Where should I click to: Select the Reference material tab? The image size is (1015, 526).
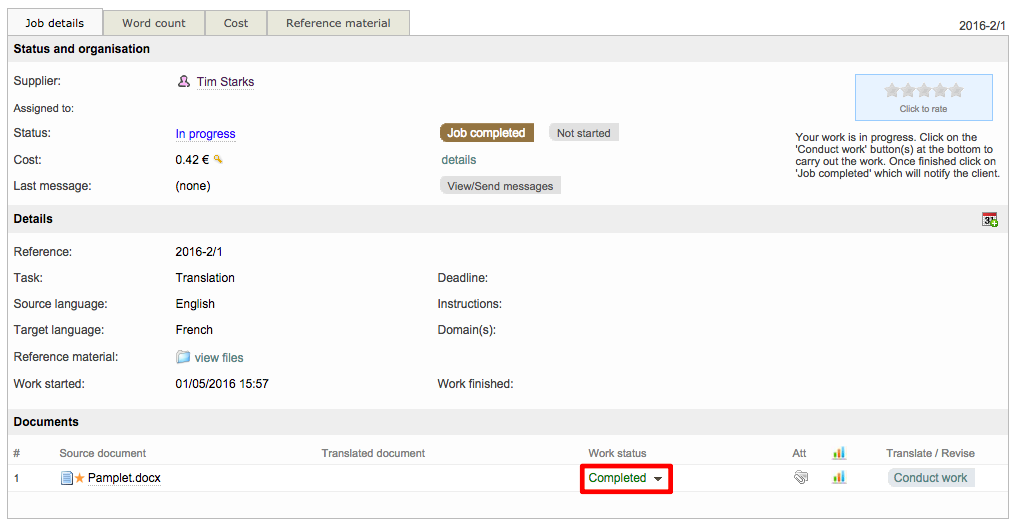(338, 23)
